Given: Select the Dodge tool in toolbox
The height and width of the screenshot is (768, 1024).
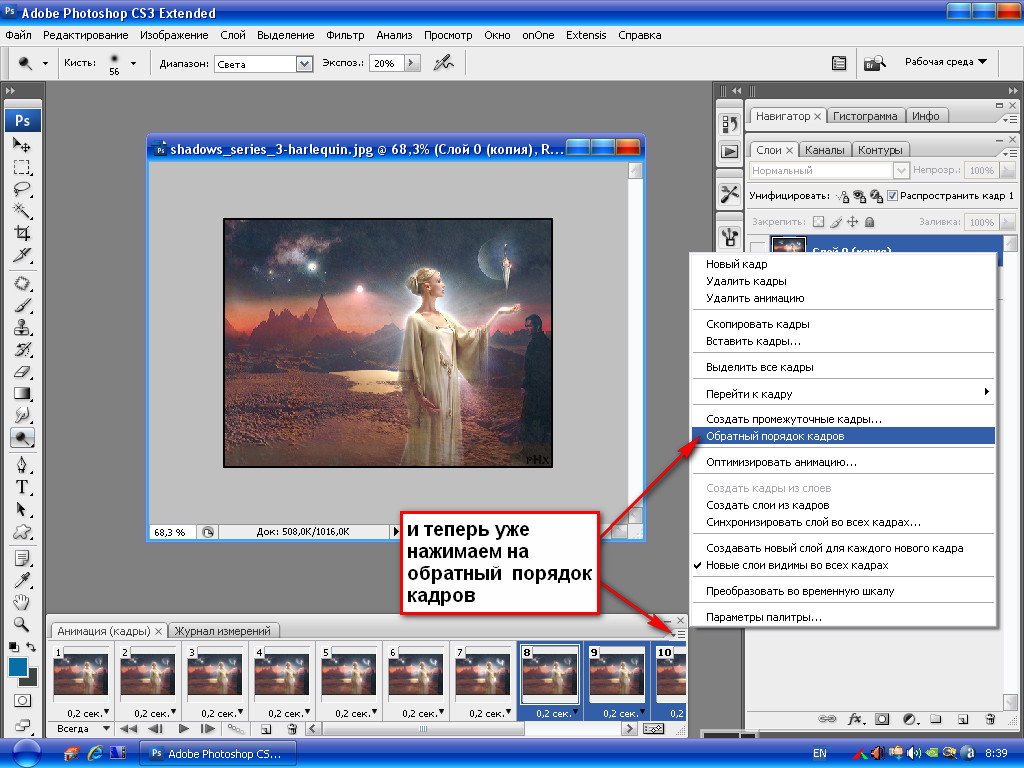Looking at the screenshot, I should 22,438.
